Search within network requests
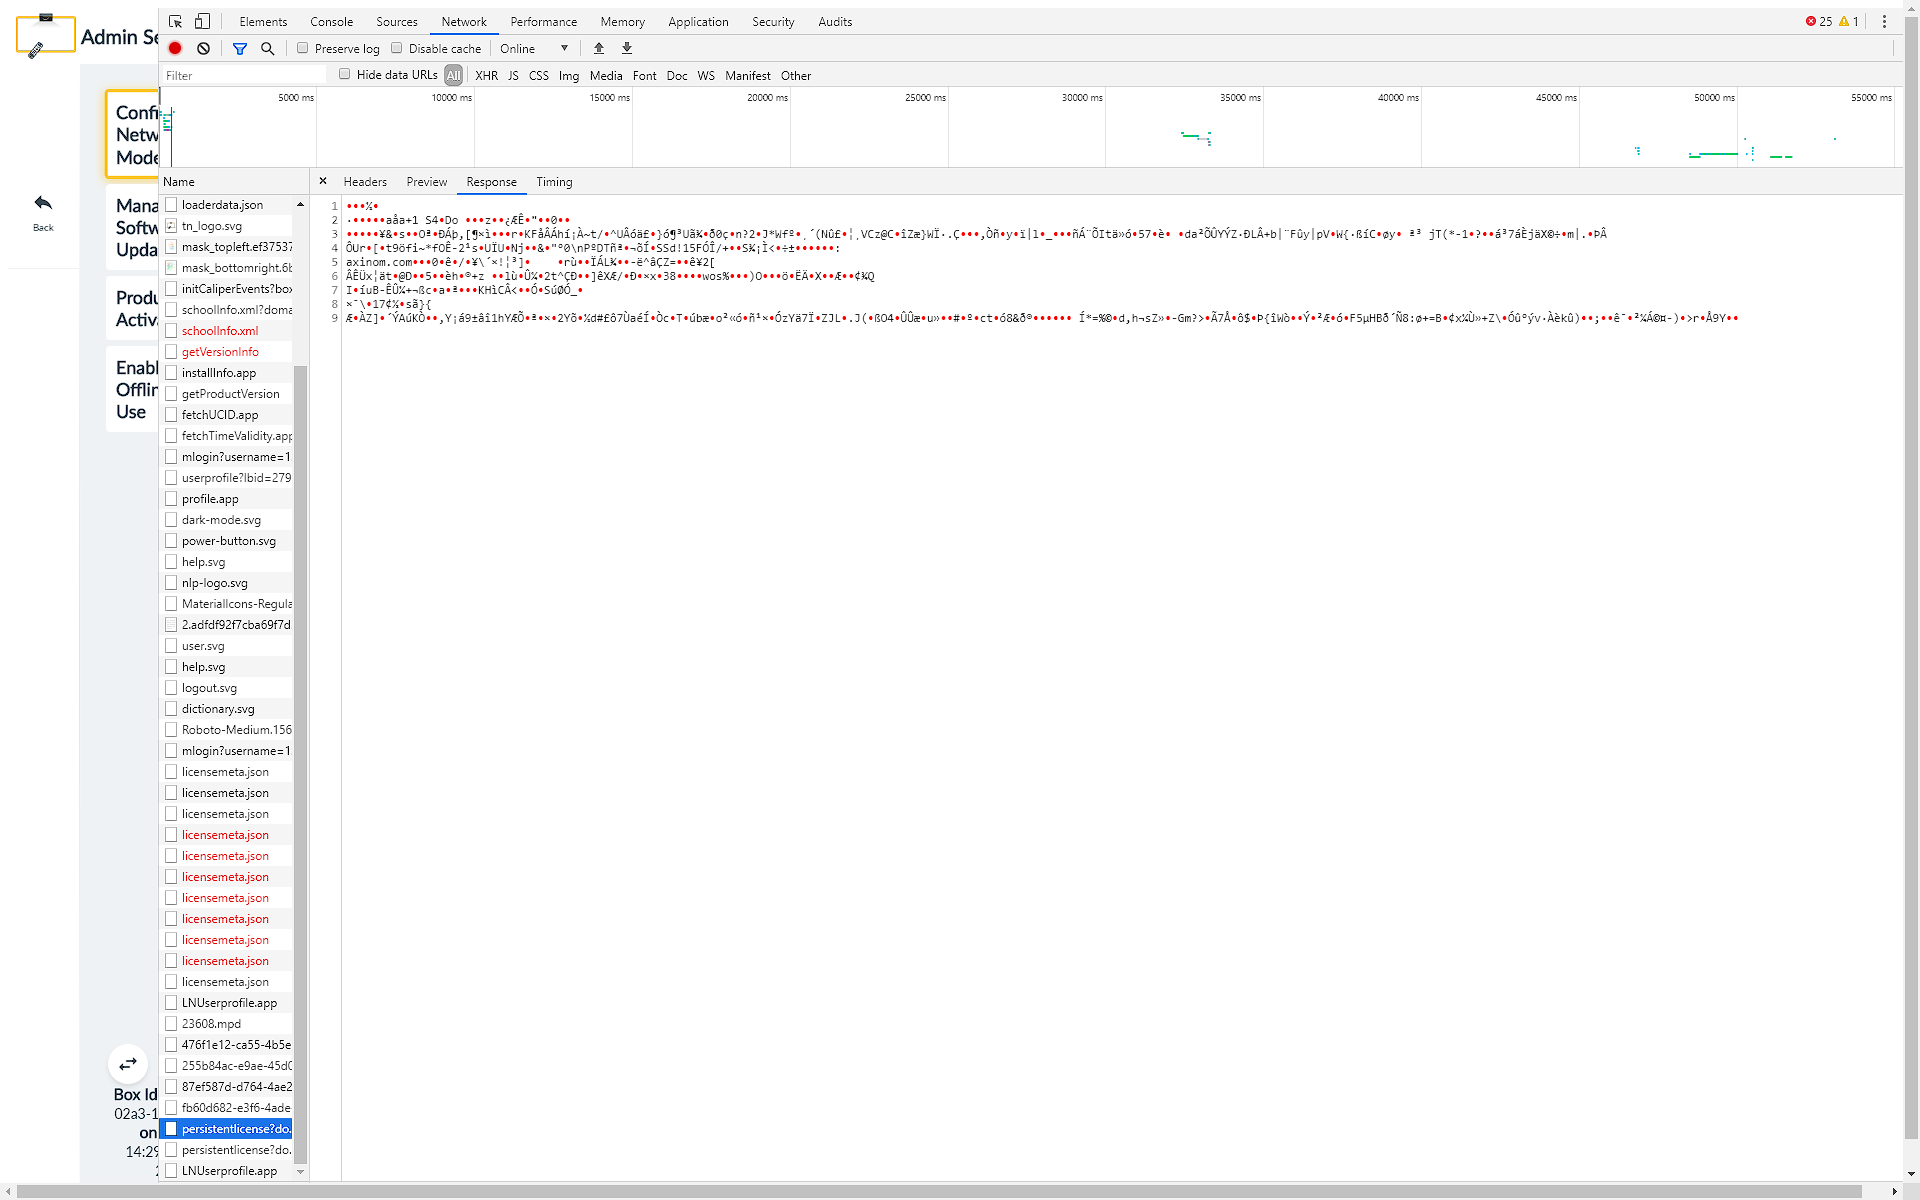The image size is (1920, 1200). [267, 48]
